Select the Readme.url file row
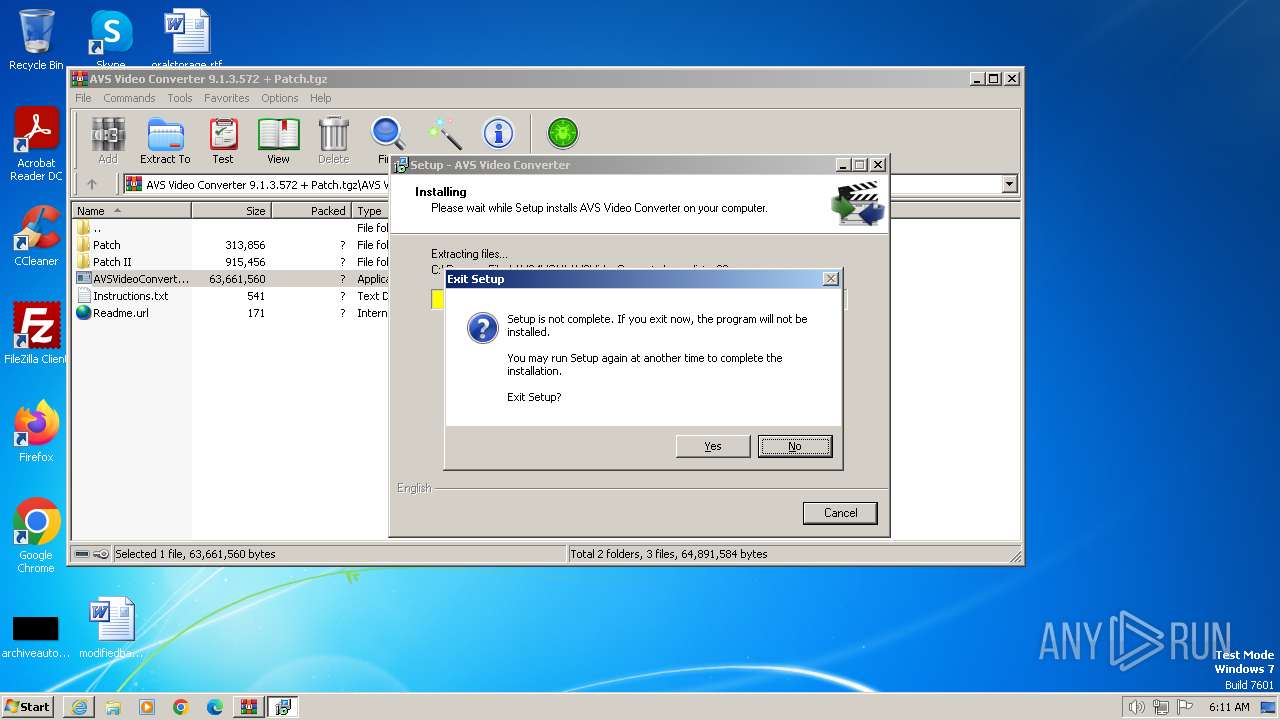 click(x=230, y=313)
